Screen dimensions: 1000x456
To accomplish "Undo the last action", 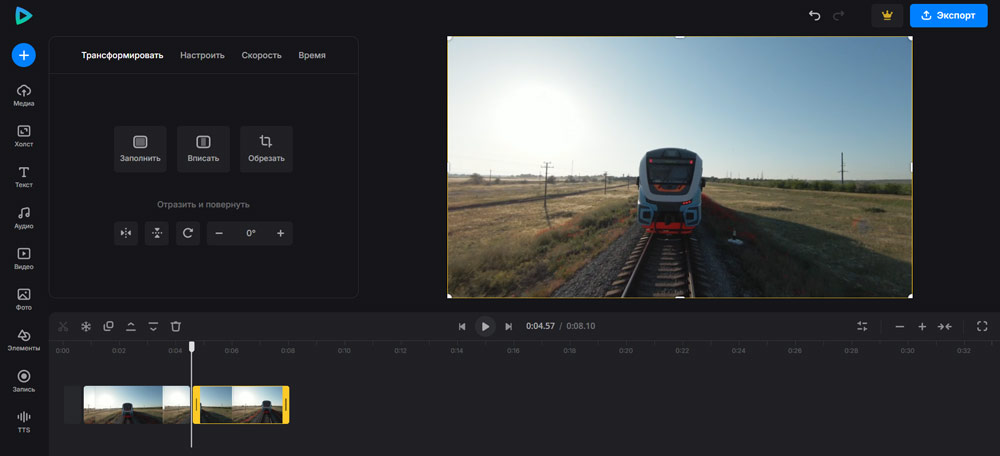I will coord(814,15).
